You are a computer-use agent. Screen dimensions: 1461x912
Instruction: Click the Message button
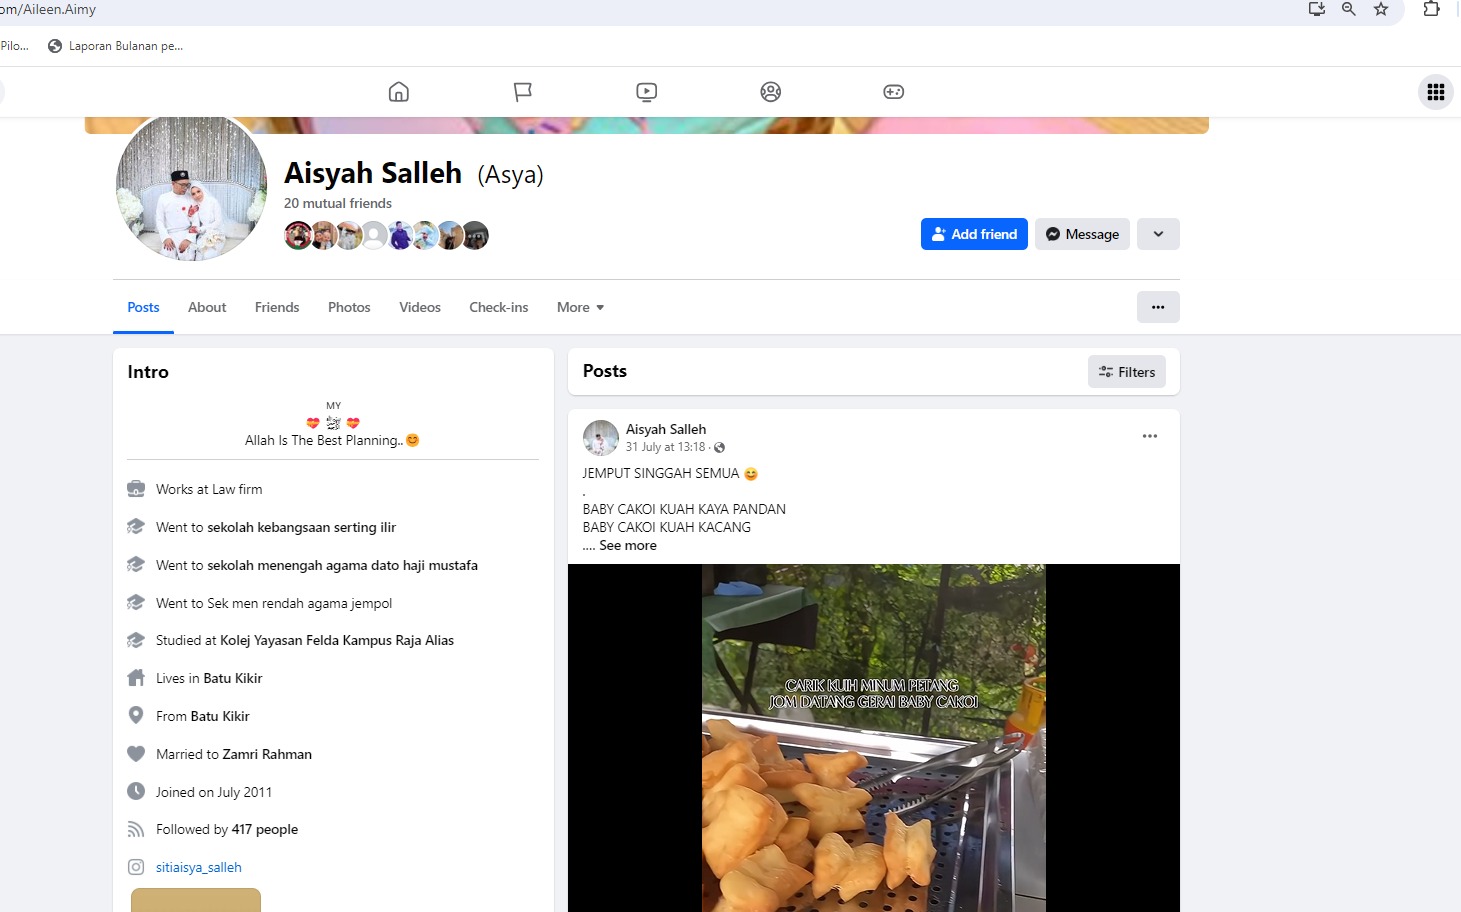point(1082,234)
